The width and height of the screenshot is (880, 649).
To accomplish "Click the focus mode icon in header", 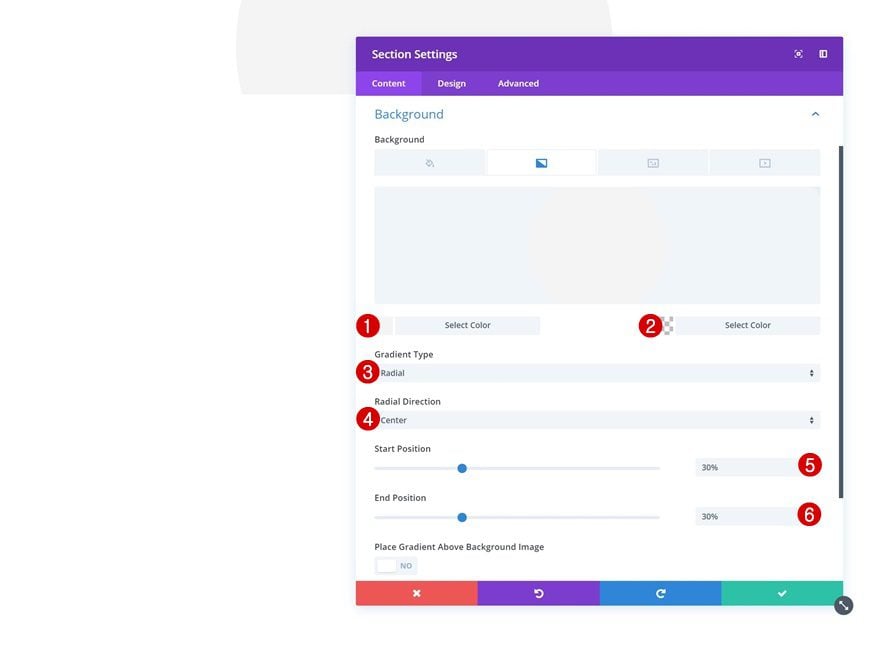I will (x=798, y=54).
